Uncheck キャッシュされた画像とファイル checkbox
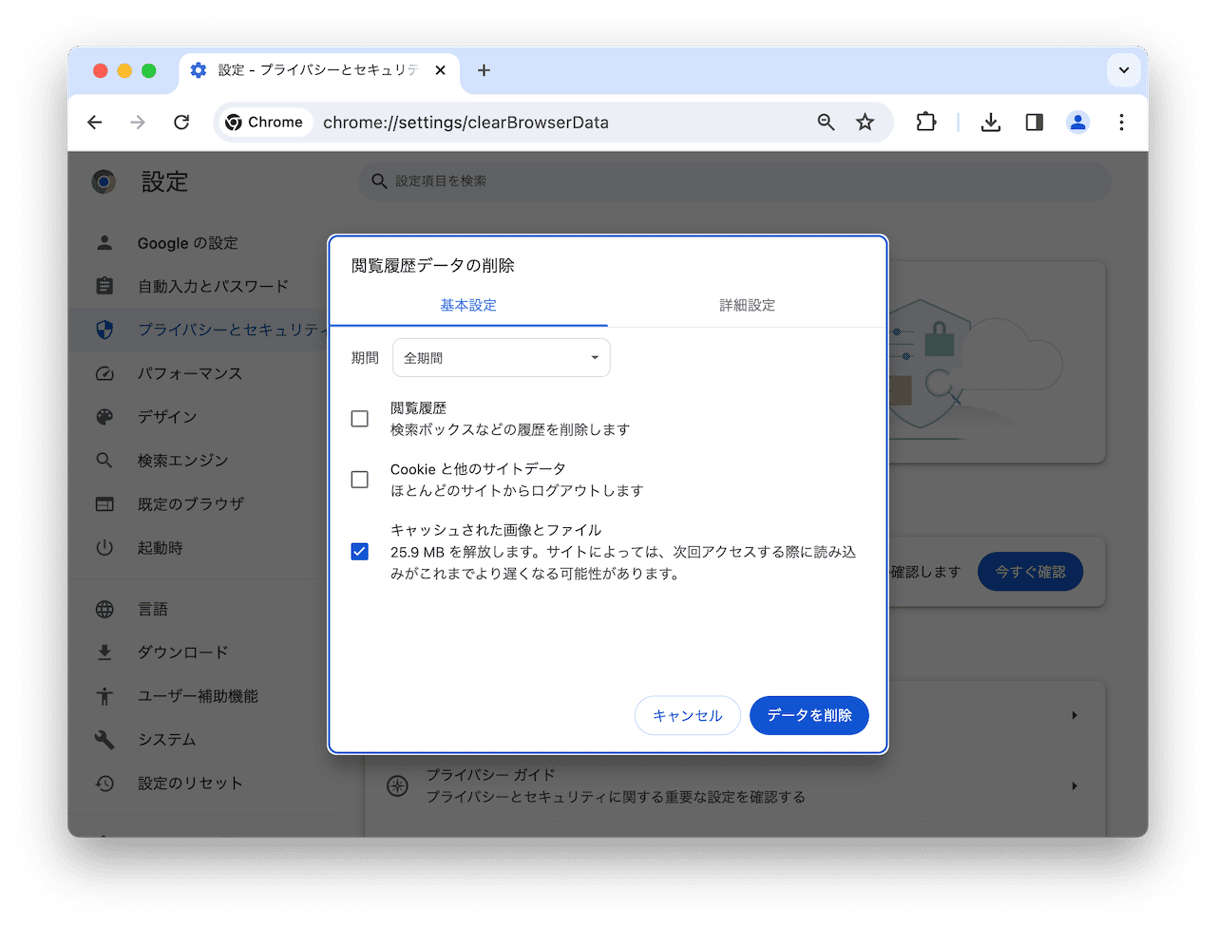The height and width of the screenshot is (927, 1216). click(x=360, y=552)
